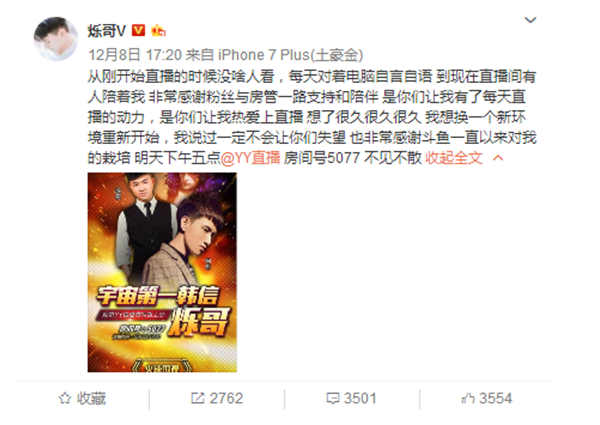Screen dimensions: 600x425
Task: Open the 宇宙第一韩信 poster image
Action: (x=162, y=272)
